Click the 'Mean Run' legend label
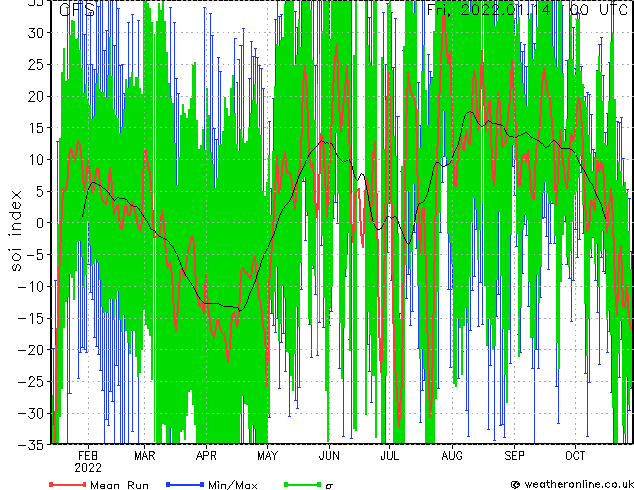634x490 pixels. 119,485
